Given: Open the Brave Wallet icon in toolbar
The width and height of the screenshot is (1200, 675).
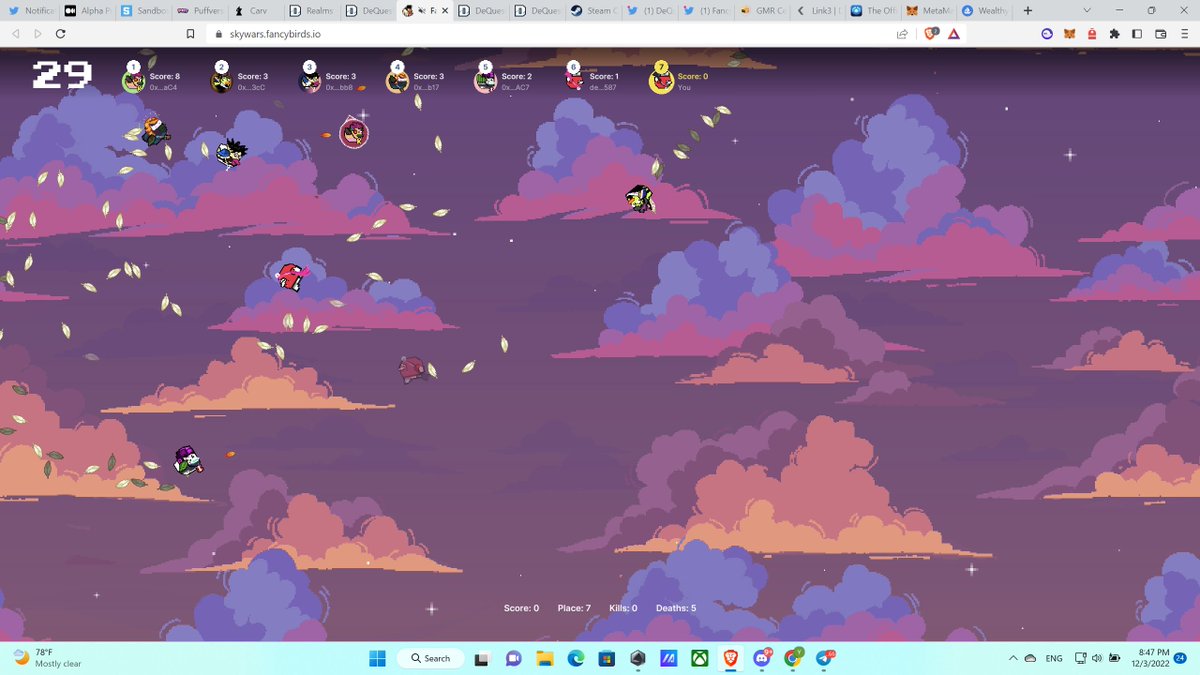Looking at the screenshot, I should (x=1161, y=33).
